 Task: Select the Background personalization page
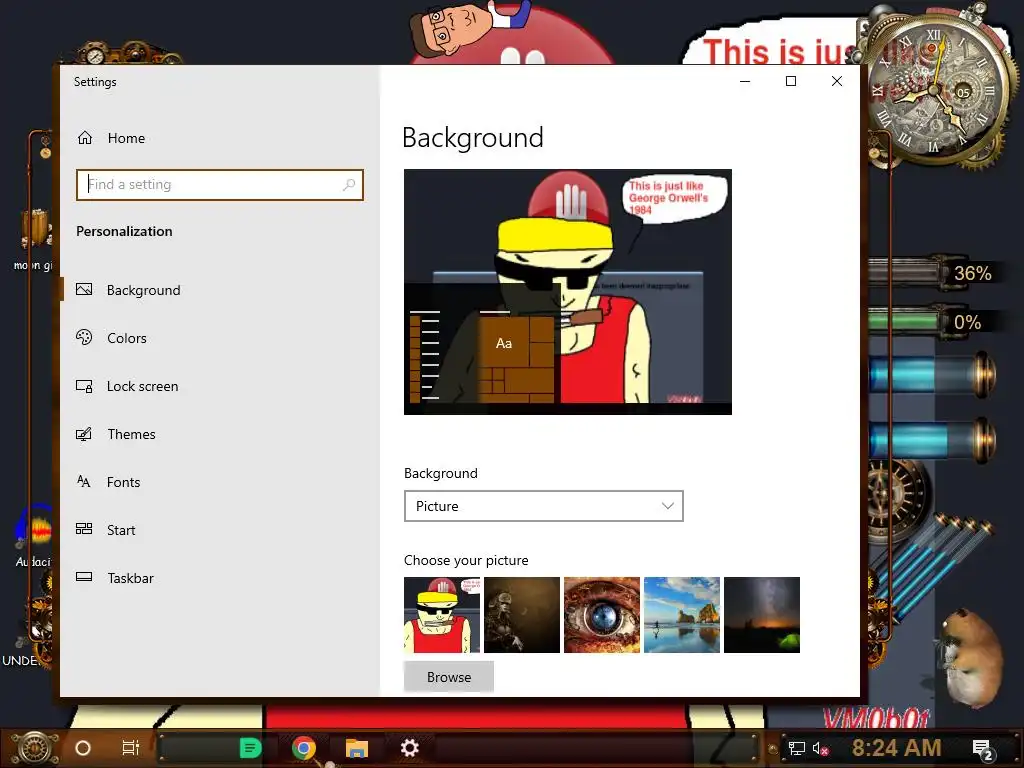coord(143,290)
